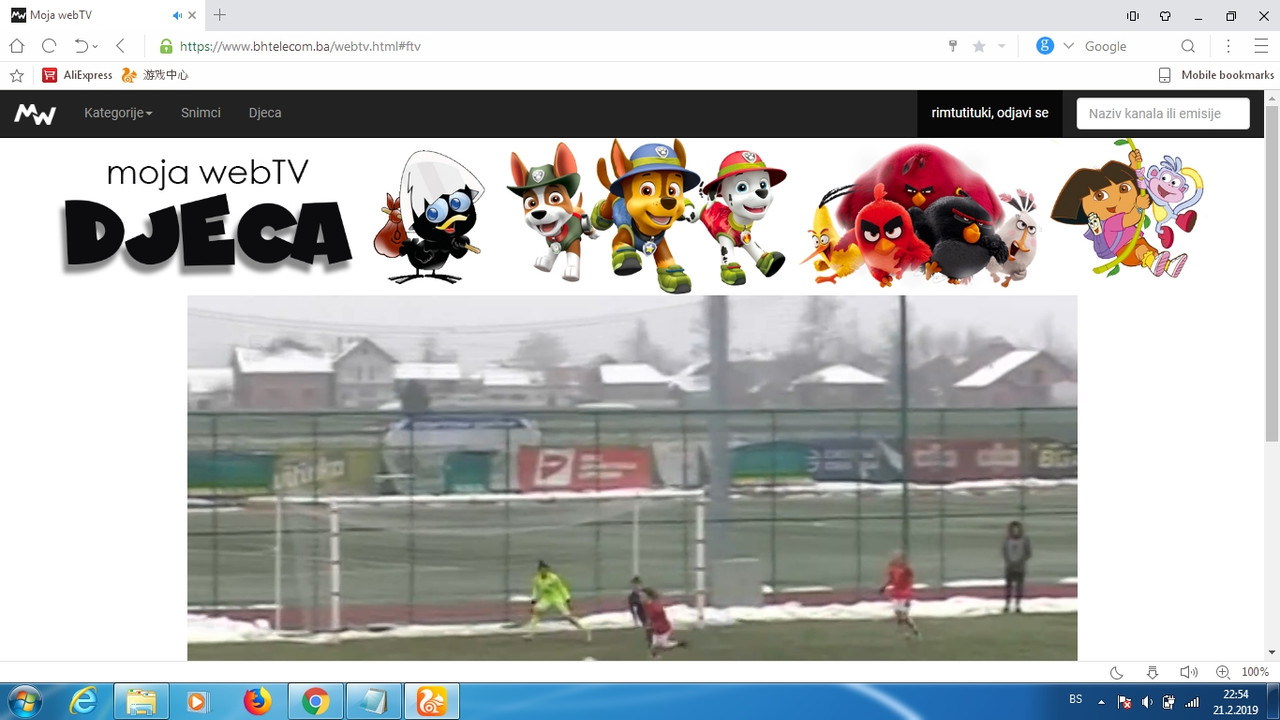Open Windows Explorer from the taskbar
Image resolution: width=1280 pixels, height=720 pixels.
coord(141,702)
